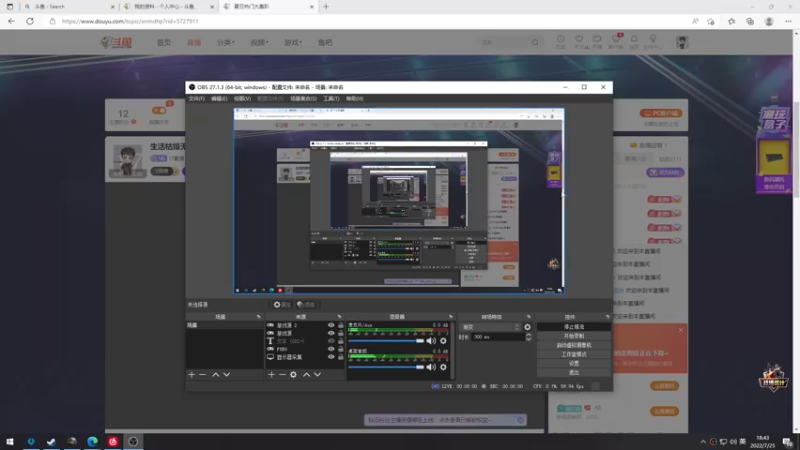The width and height of the screenshot is (800, 450).
Task: Add a new scene with the scenes plus button
Action: coord(191,374)
